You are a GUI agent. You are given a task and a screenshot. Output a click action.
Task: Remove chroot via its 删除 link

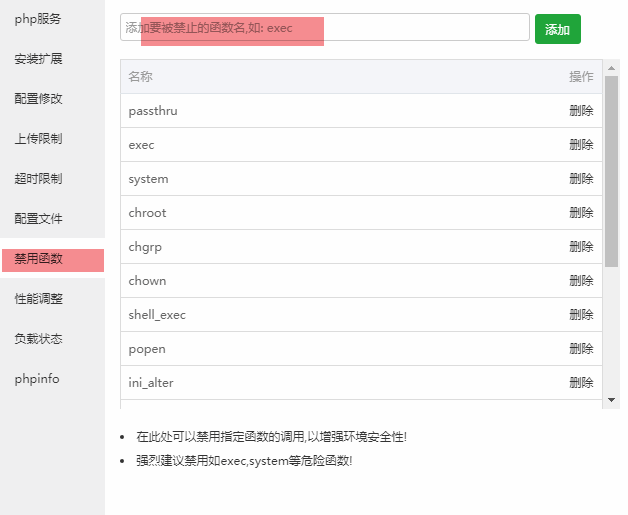[581, 213]
